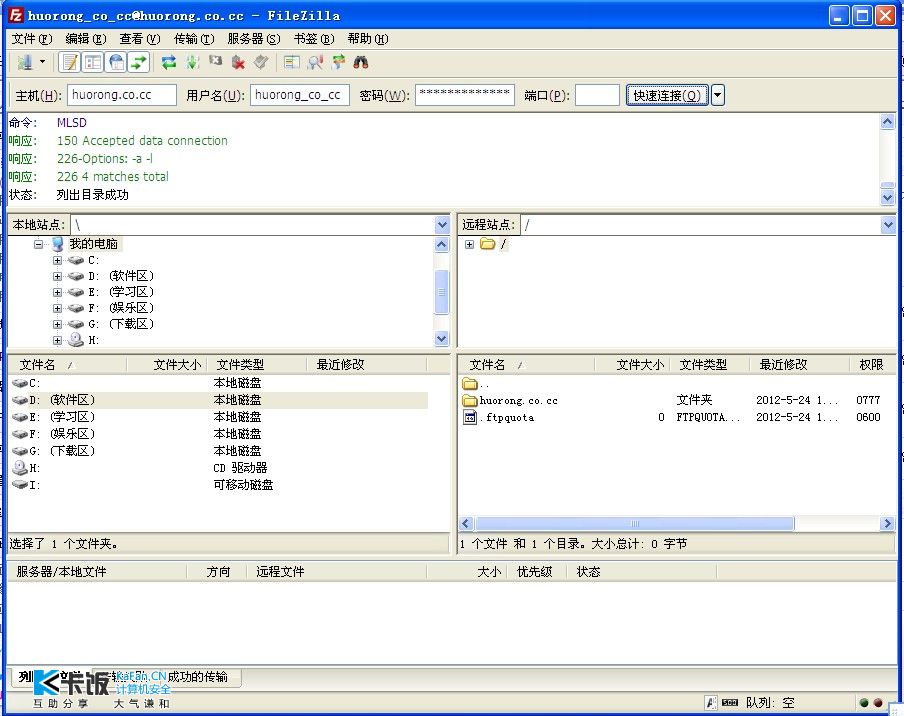Image resolution: width=904 pixels, height=716 pixels.
Task: Toggle processing of transfer queue
Action: tap(192, 62)
